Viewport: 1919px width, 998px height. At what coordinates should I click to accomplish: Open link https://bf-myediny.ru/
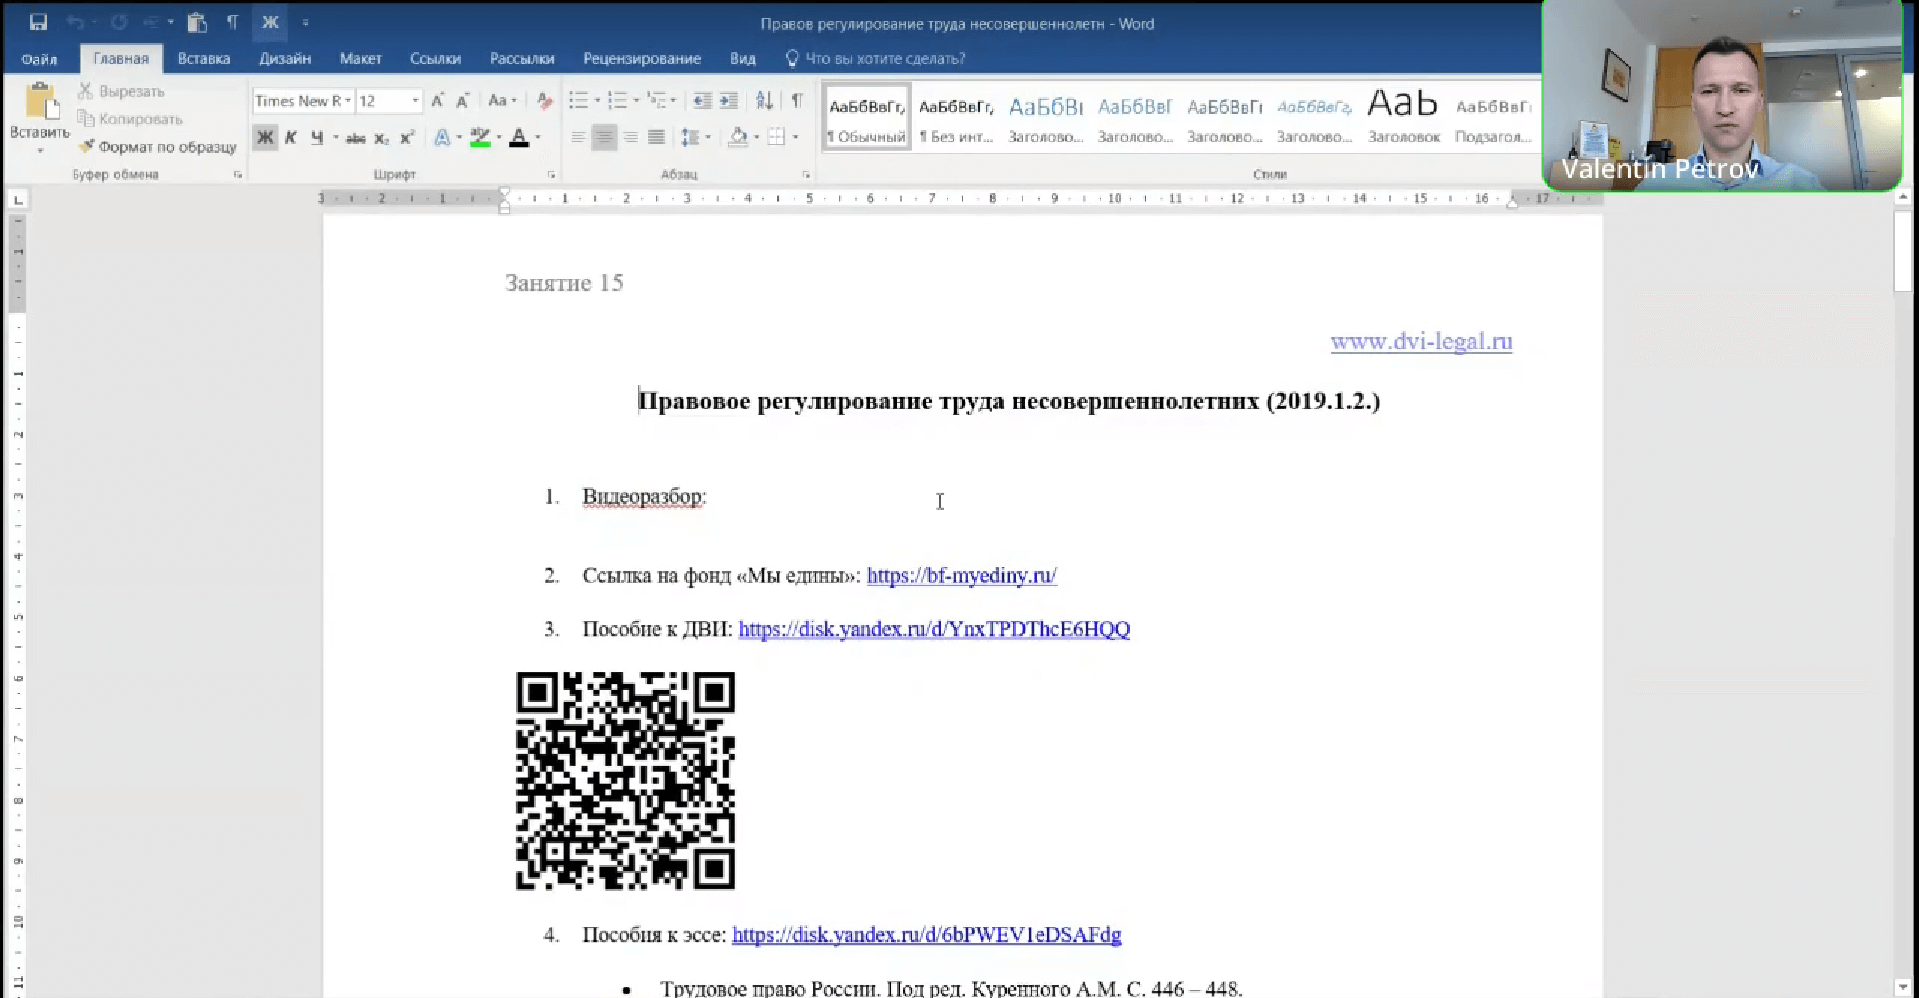pos(961,575)
